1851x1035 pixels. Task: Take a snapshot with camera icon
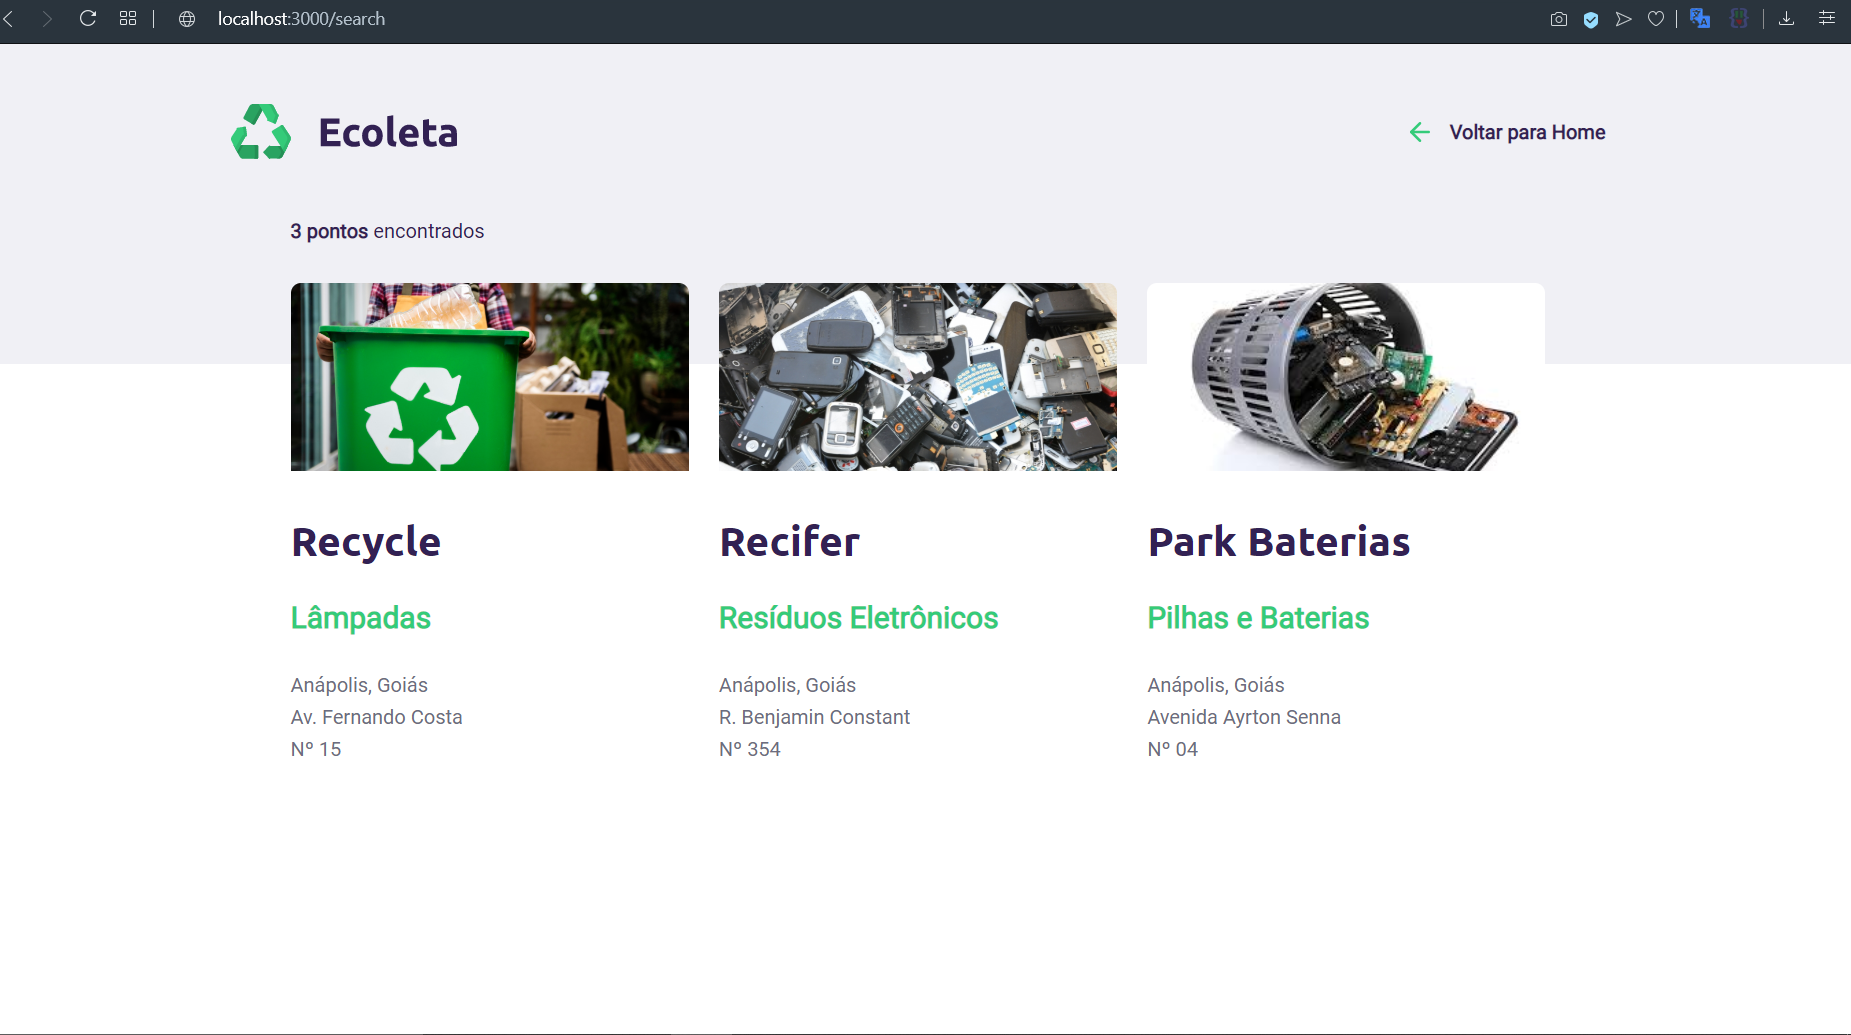(1558, 19)
